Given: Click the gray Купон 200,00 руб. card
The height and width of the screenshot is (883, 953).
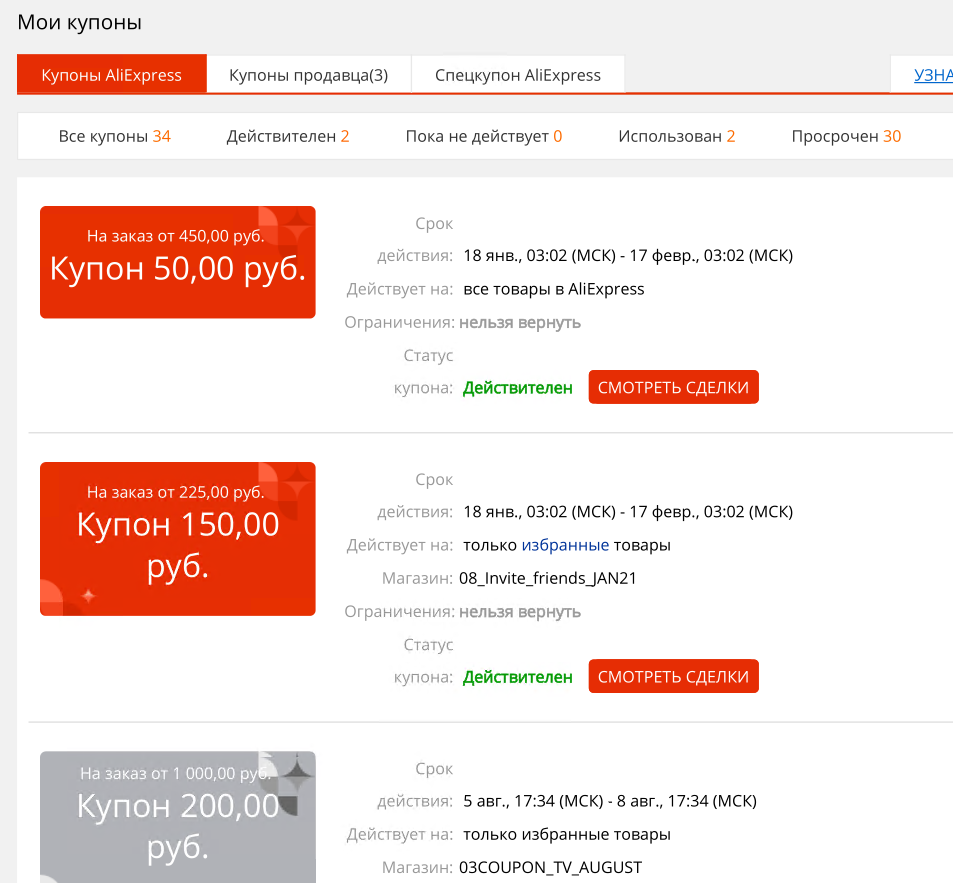Looking at the screenshot, I should point(177,817).
